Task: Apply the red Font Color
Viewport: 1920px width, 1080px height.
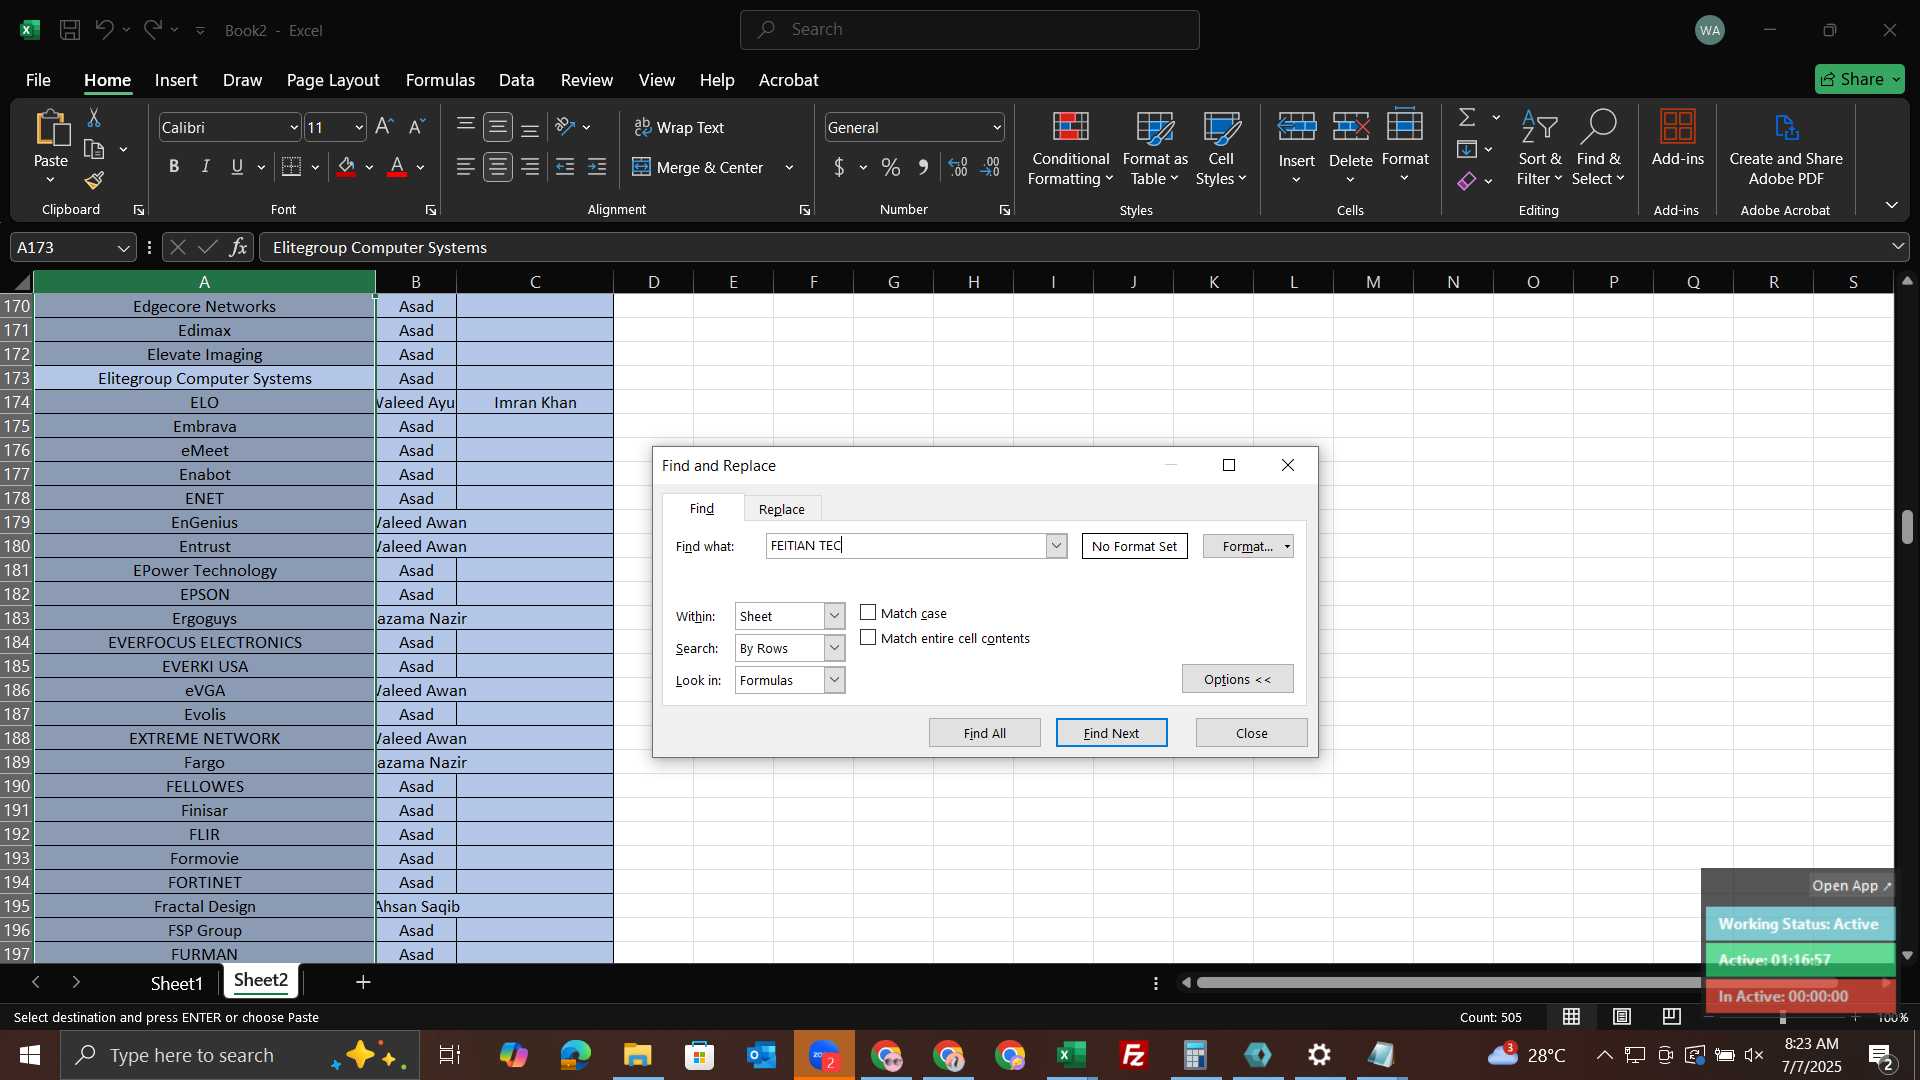Action: 397,167
